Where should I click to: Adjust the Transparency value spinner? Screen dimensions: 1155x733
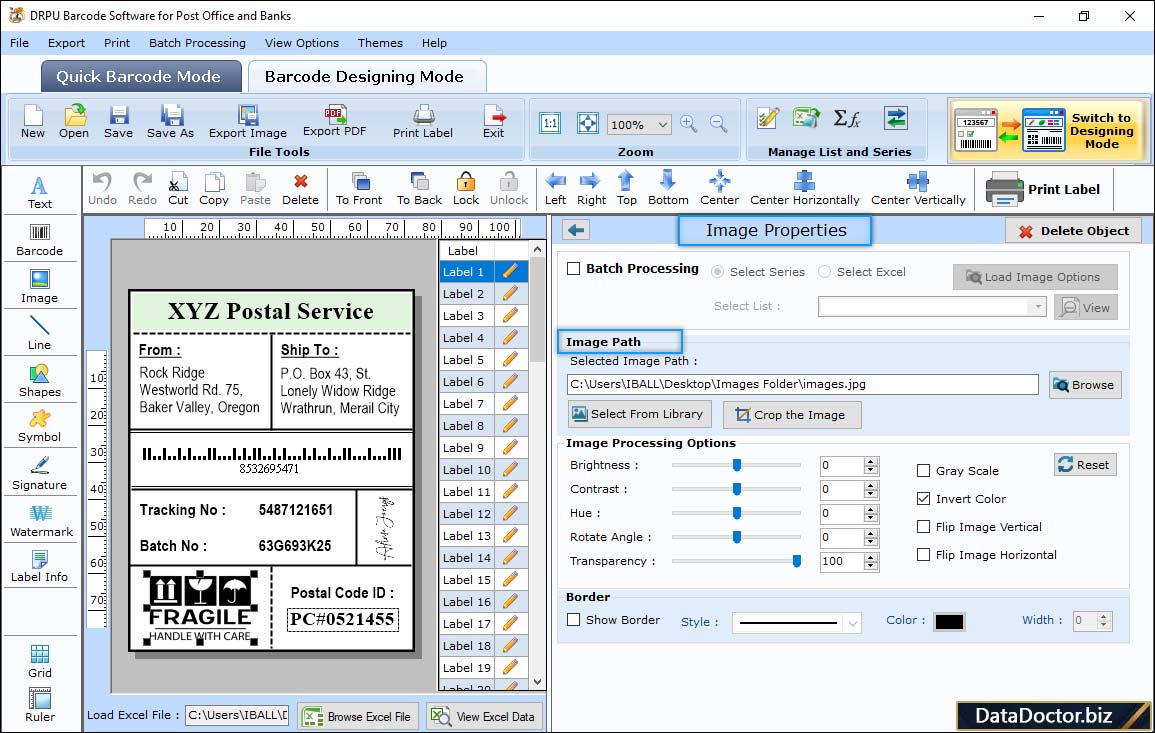click(871, 562)
